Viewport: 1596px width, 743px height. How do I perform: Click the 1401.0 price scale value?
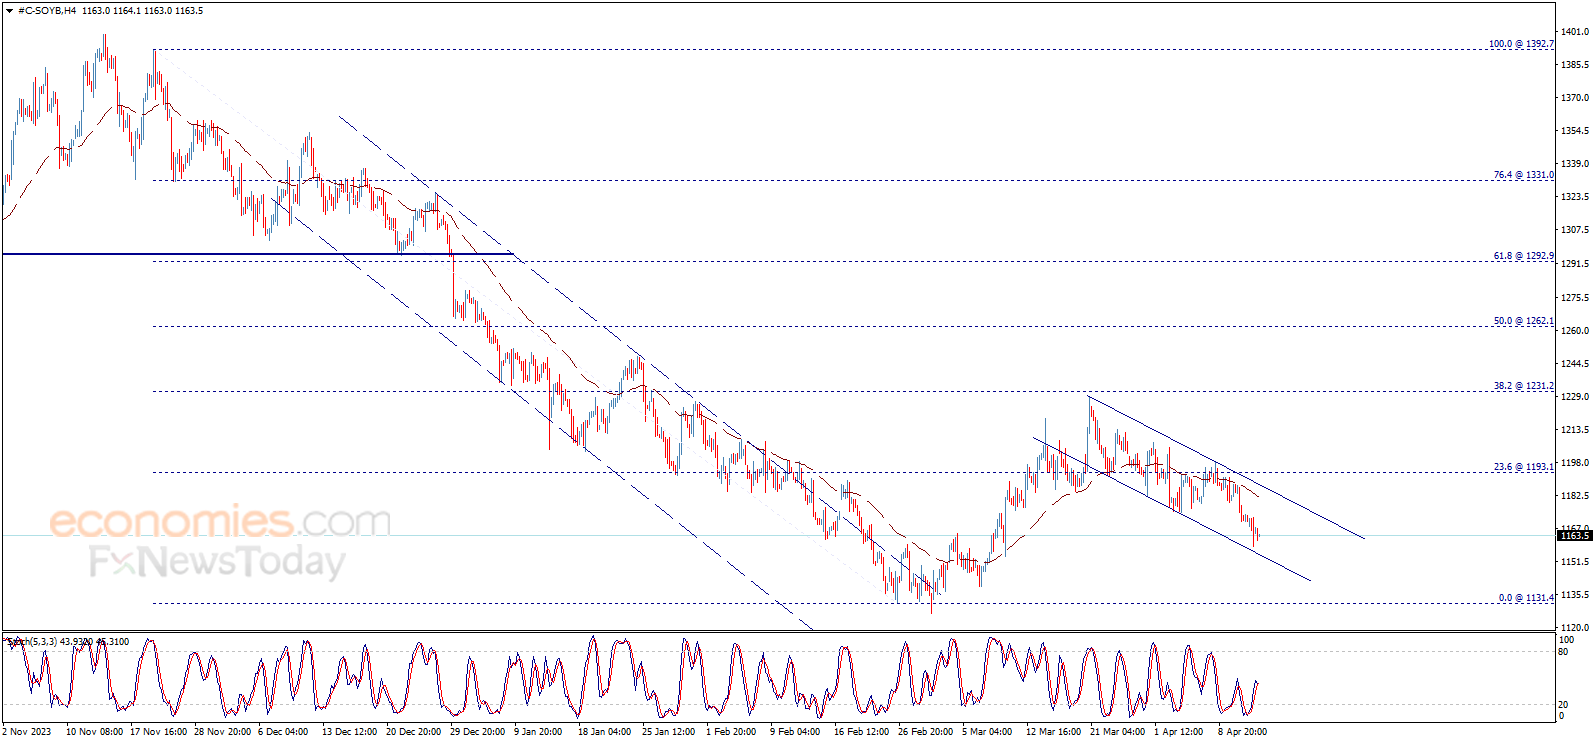1575,32
